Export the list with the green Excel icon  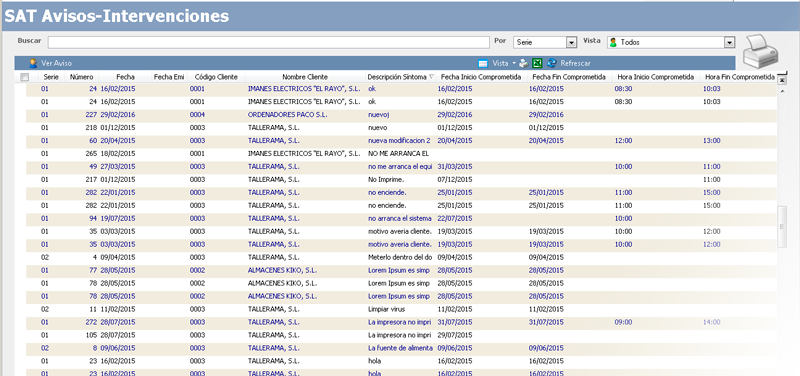537,63
